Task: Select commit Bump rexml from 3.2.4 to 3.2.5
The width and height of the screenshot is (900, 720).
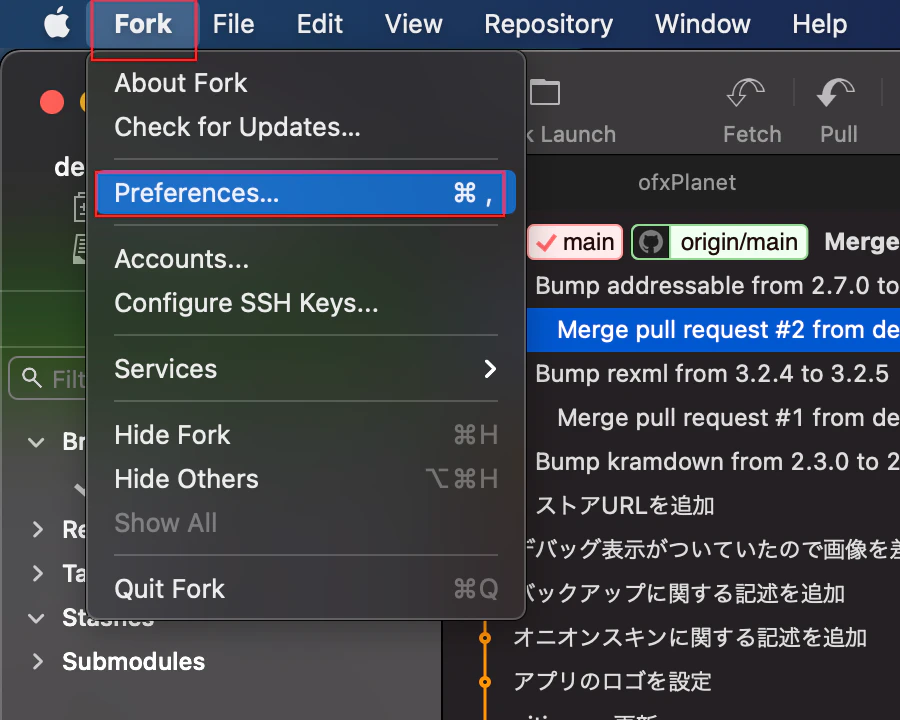Action: coord(713,374)
